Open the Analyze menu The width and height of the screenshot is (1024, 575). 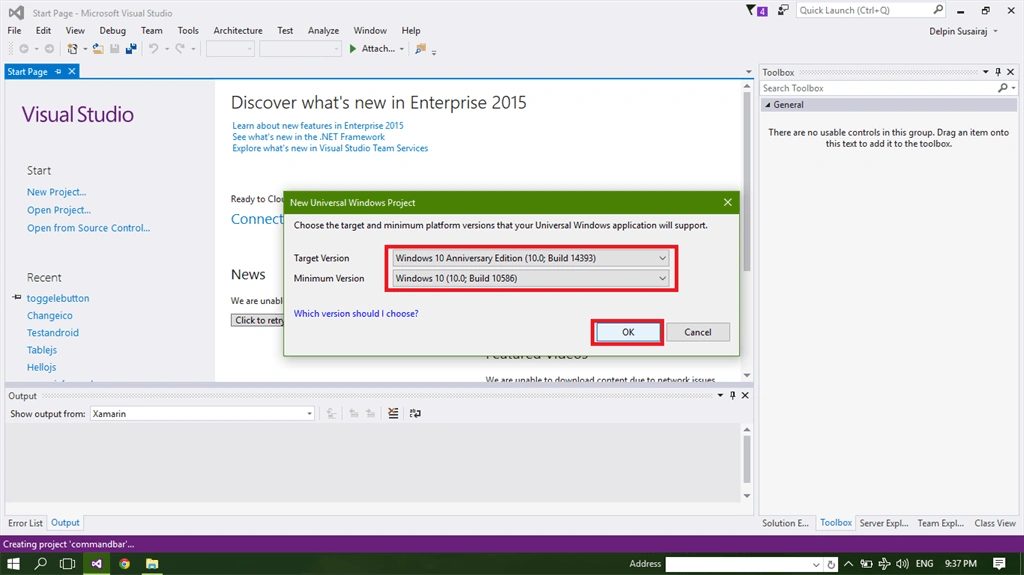pyautogui.click(x=323, y=31)
